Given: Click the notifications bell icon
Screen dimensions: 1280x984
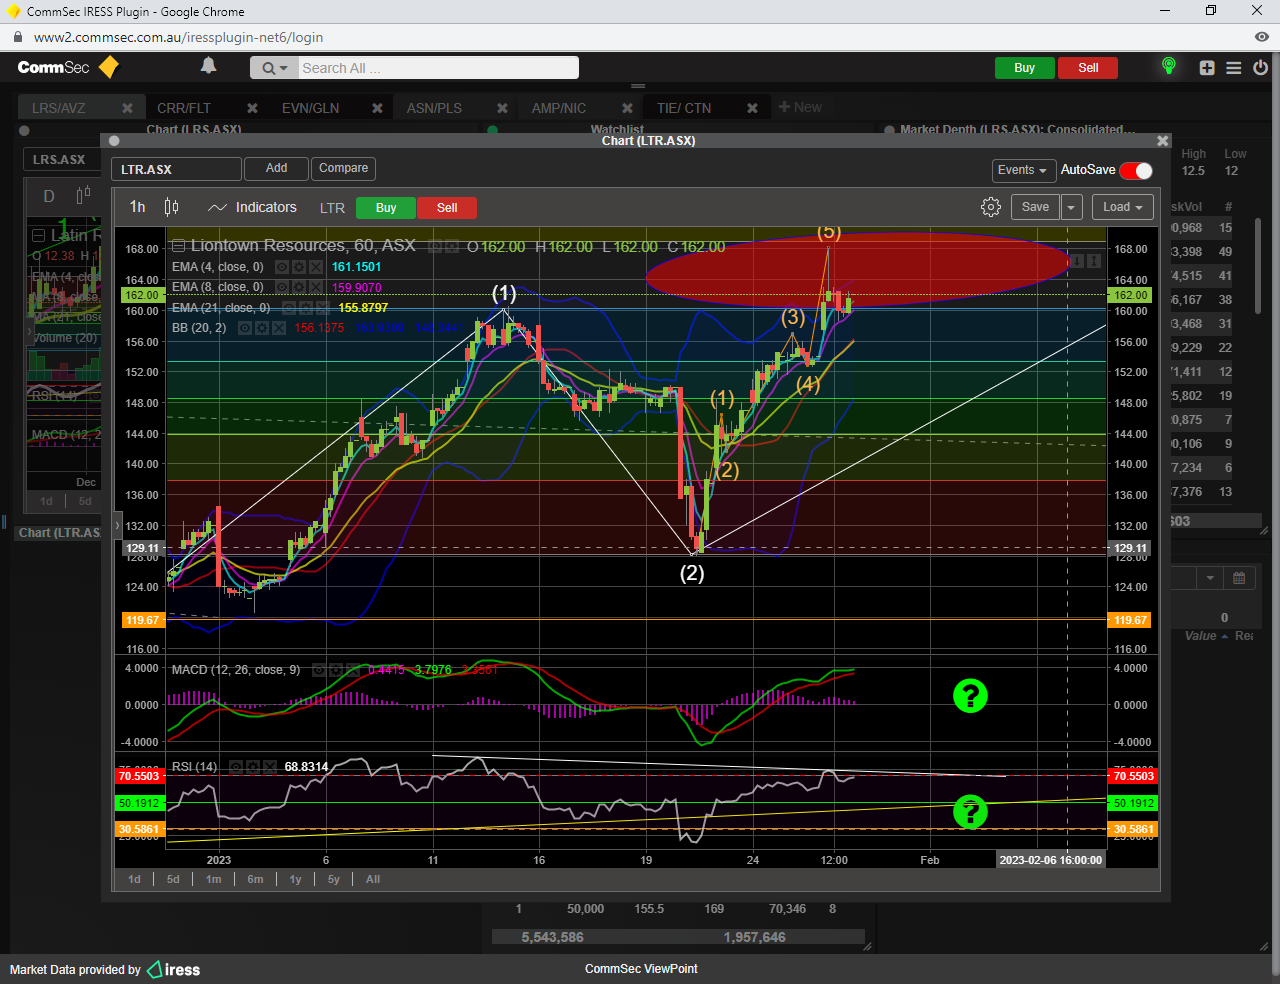Looking at the screenshot, I should (x=208, y=66).
